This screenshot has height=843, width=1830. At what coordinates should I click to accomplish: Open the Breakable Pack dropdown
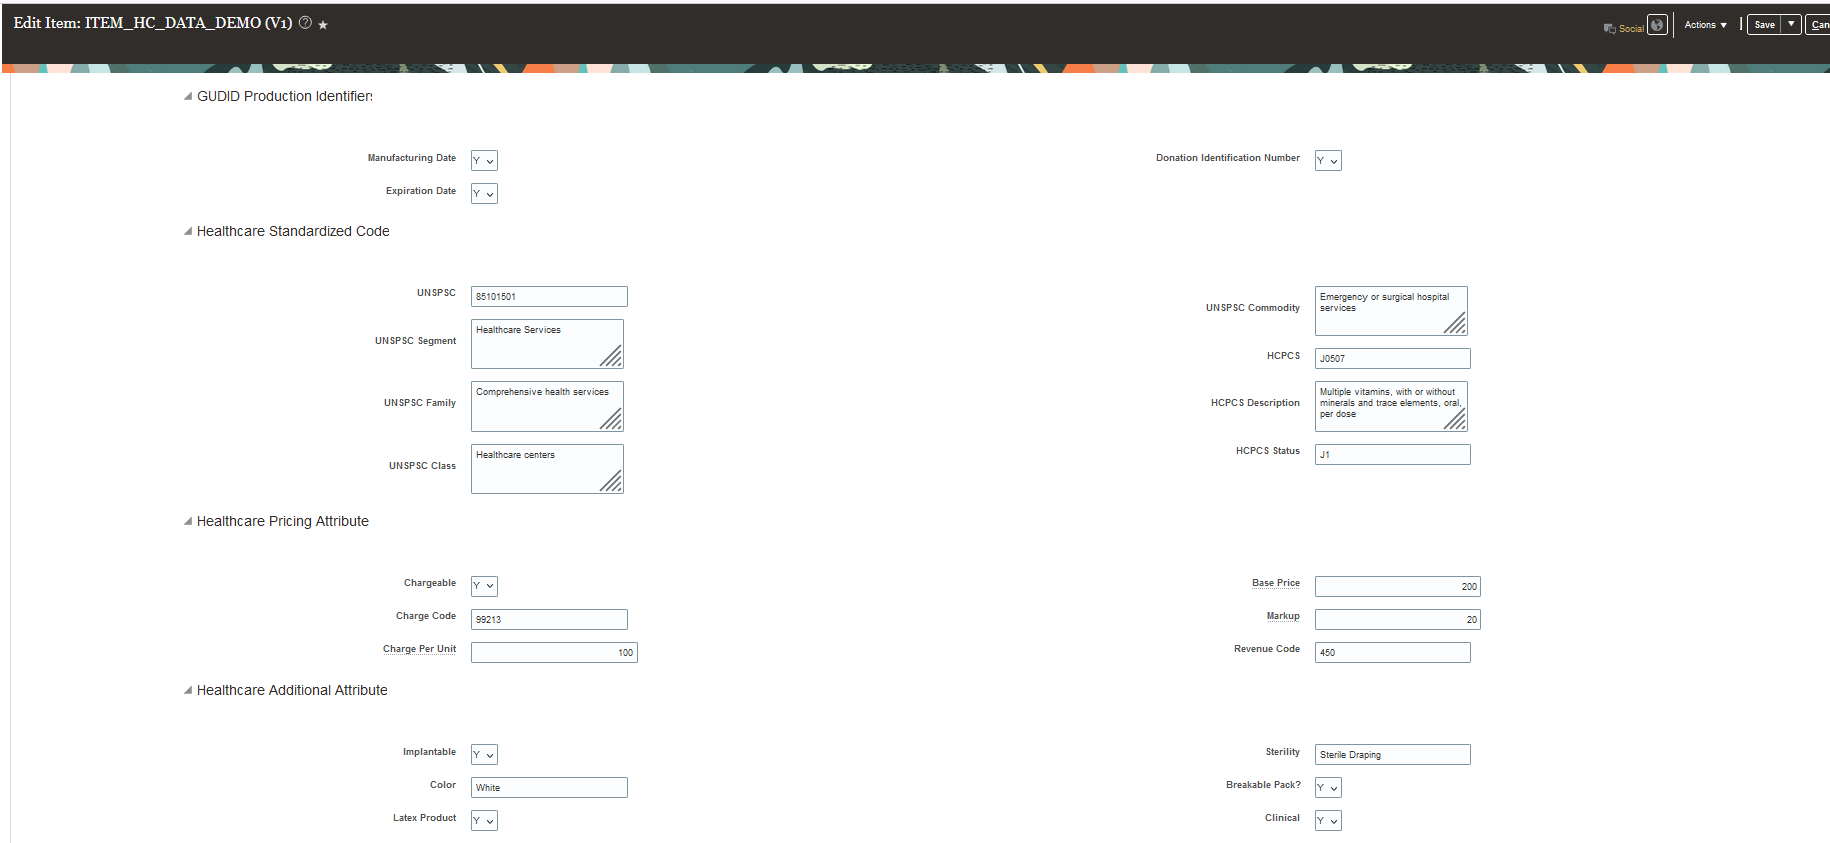tap(1328, 788)
